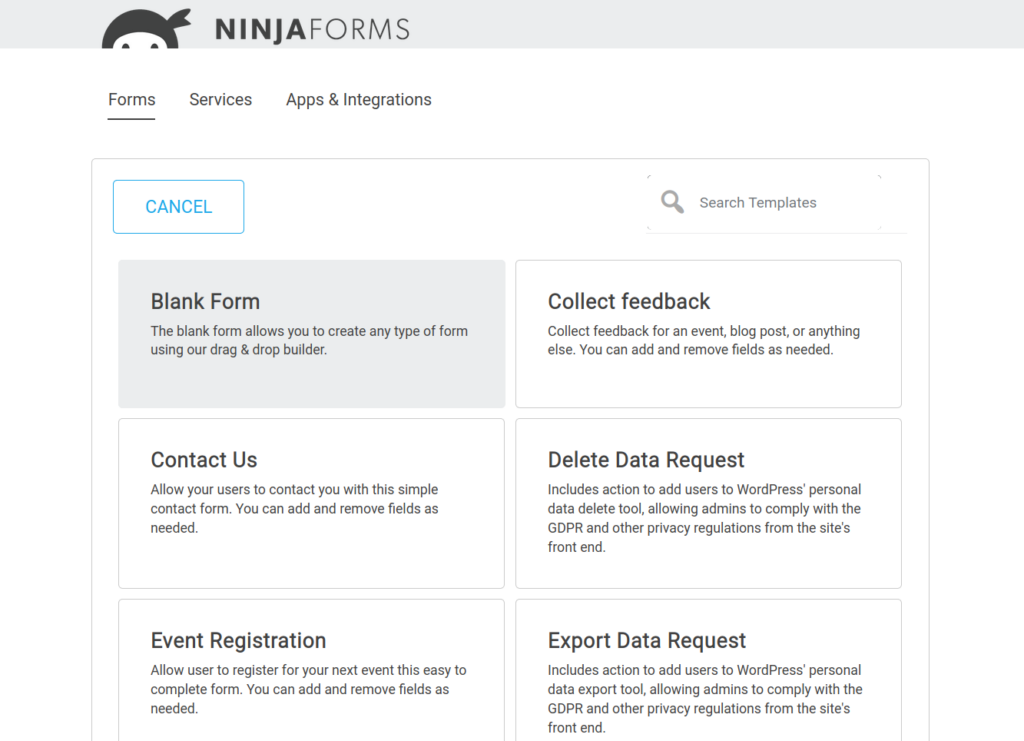The width and height of the screenshot is (1024, 741).
Task: Focus the Search Templates input field
Action: 776,203
